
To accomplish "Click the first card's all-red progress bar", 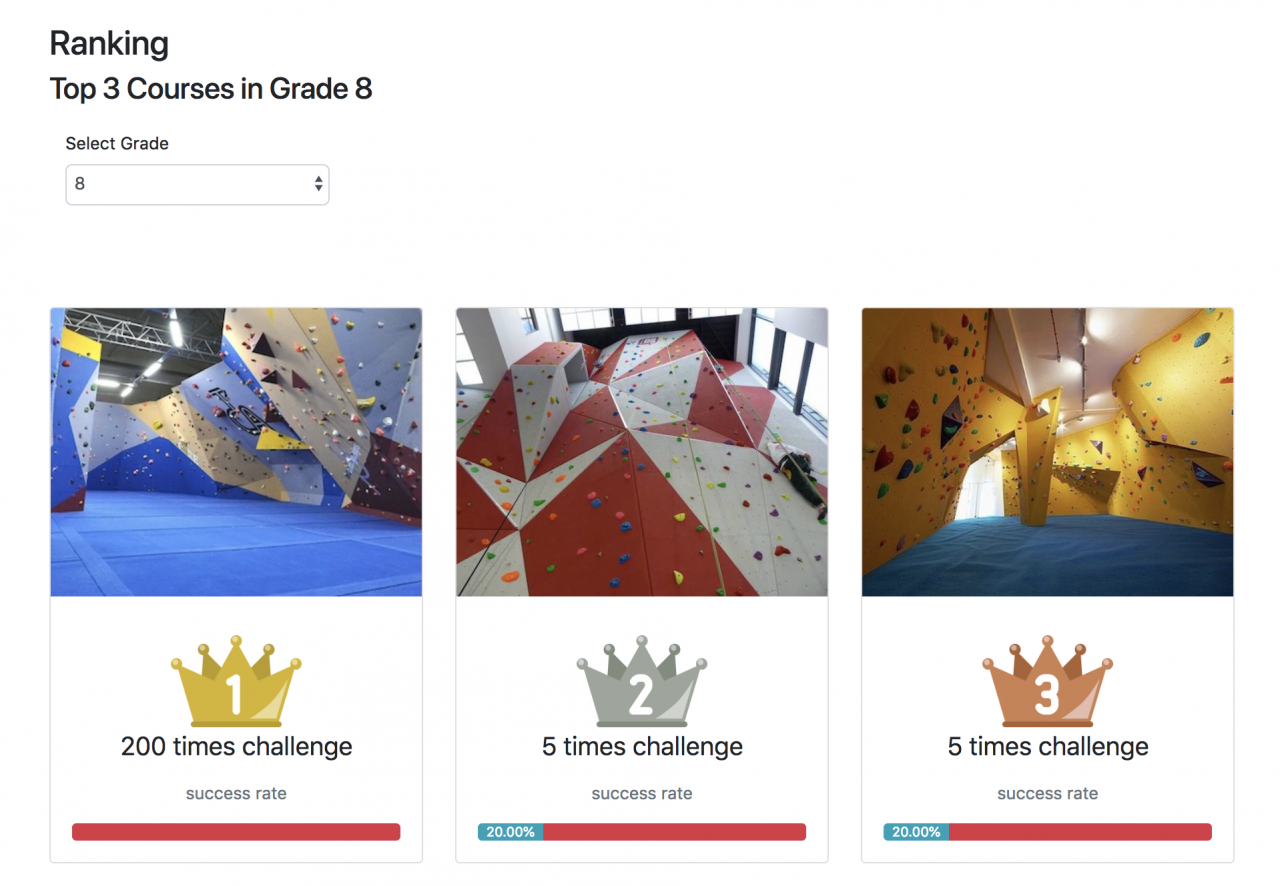I will click(236, 832).
